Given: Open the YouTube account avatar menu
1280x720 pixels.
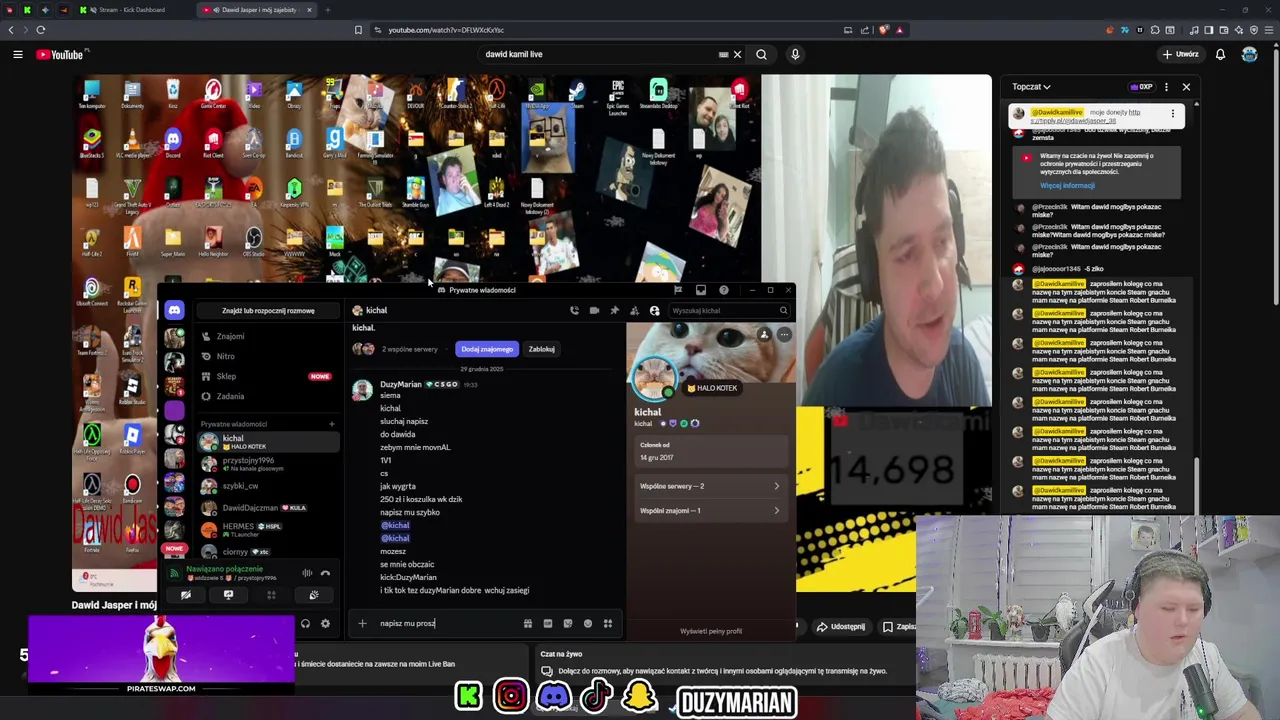Looking at the screenshot, I should [1249, 54].
